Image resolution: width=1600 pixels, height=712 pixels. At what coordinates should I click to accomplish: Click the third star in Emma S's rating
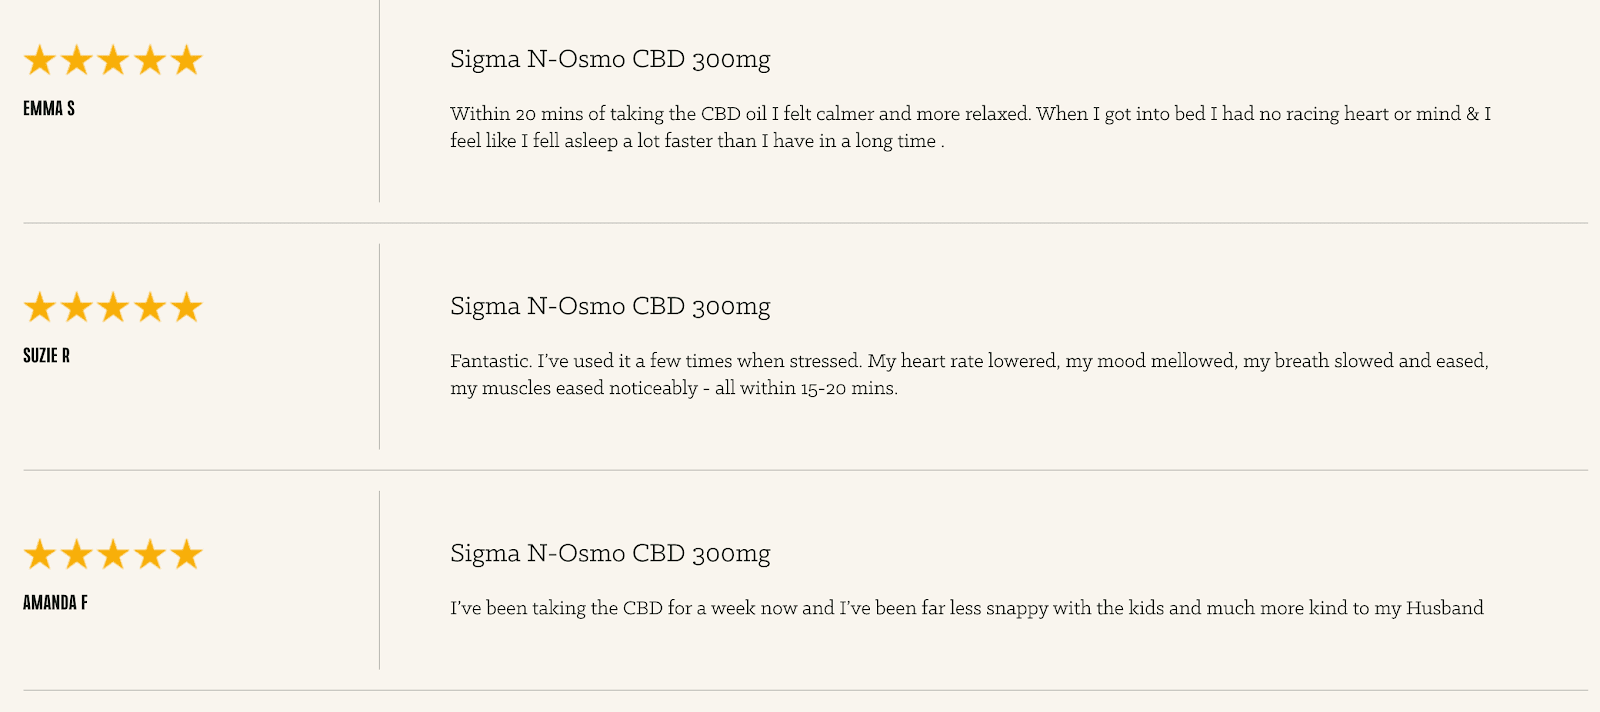(113, 61)
